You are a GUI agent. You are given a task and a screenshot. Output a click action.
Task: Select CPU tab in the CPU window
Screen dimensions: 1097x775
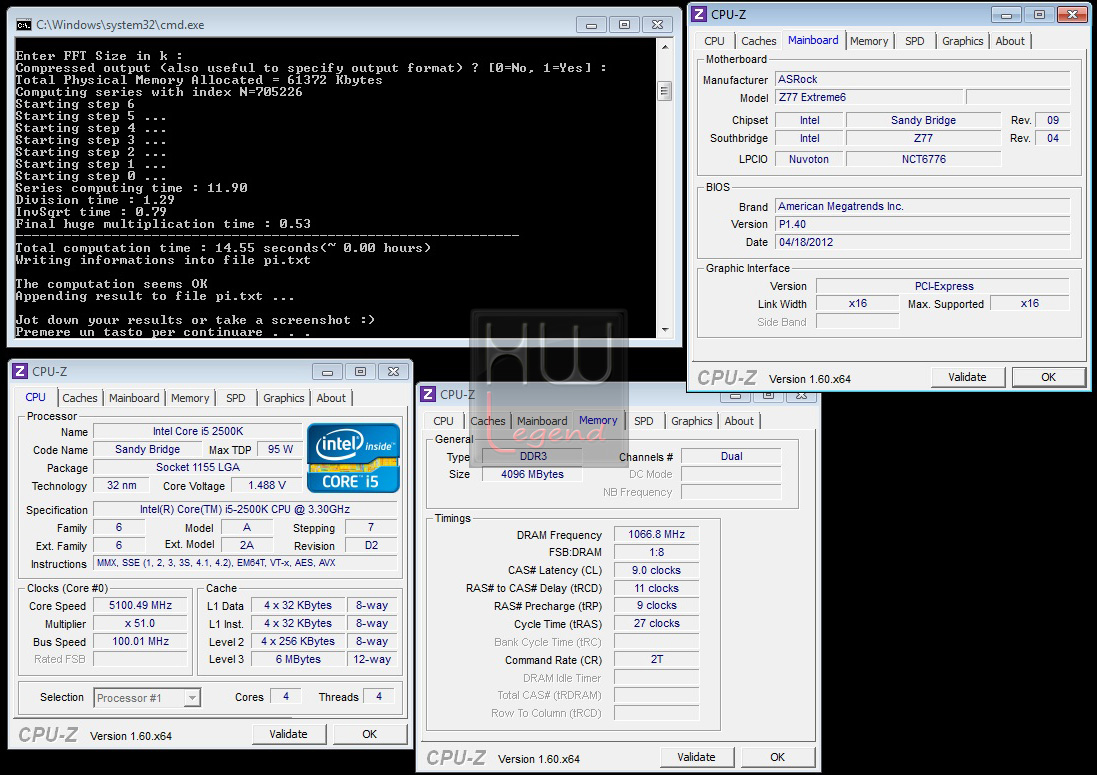[36, 397]
